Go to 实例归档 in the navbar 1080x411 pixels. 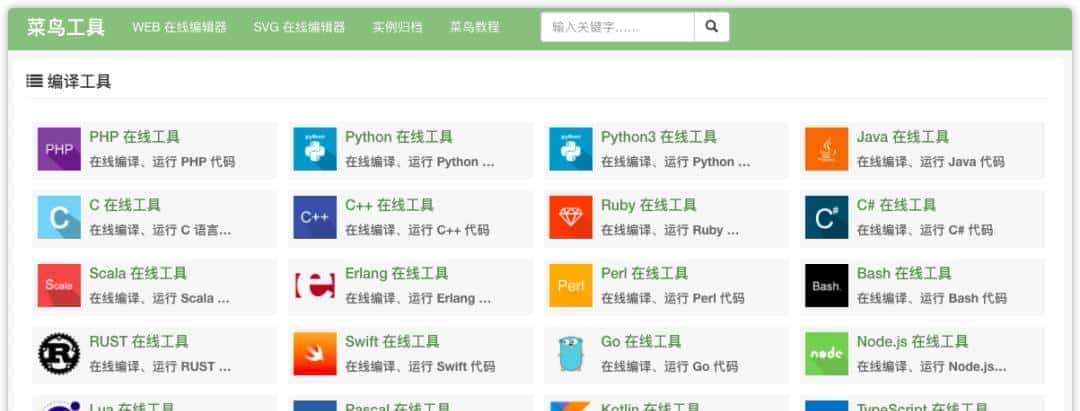[x=397, y=28]
